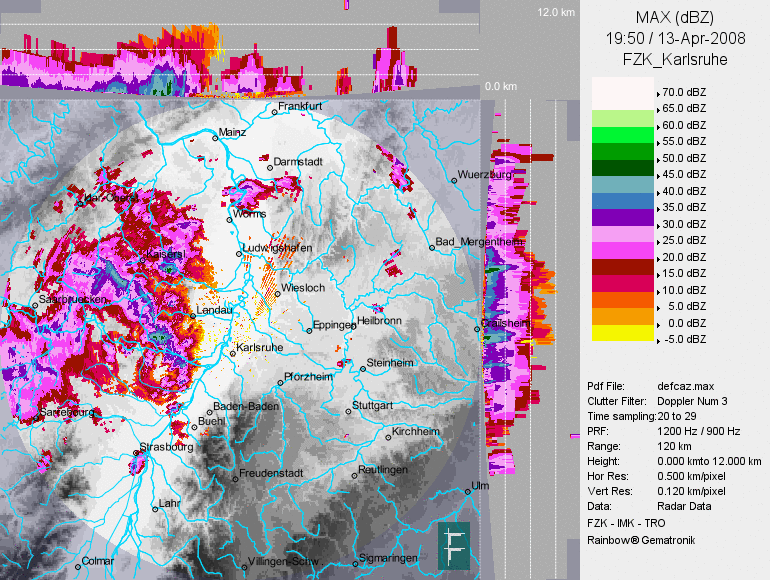Click the MAX (dBZ) title text

point(674,17)
